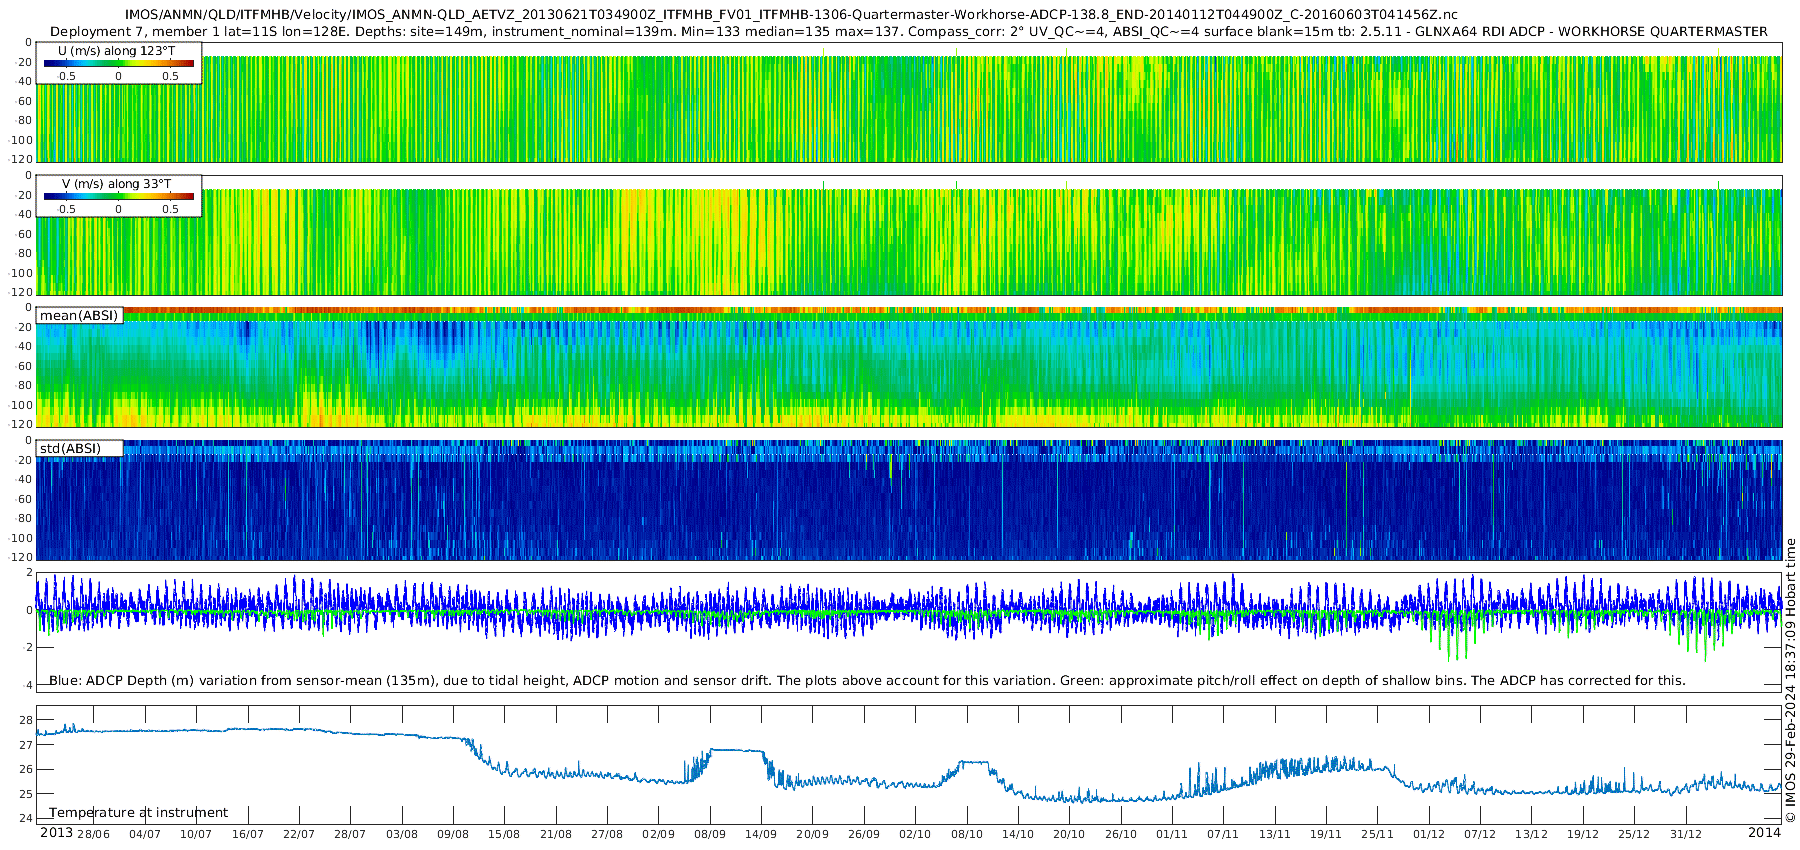The width and height of the screenshot is (1800, 850).
Task: Click the Deployment 7 metadata subtitle line
Action: [908, 31]
